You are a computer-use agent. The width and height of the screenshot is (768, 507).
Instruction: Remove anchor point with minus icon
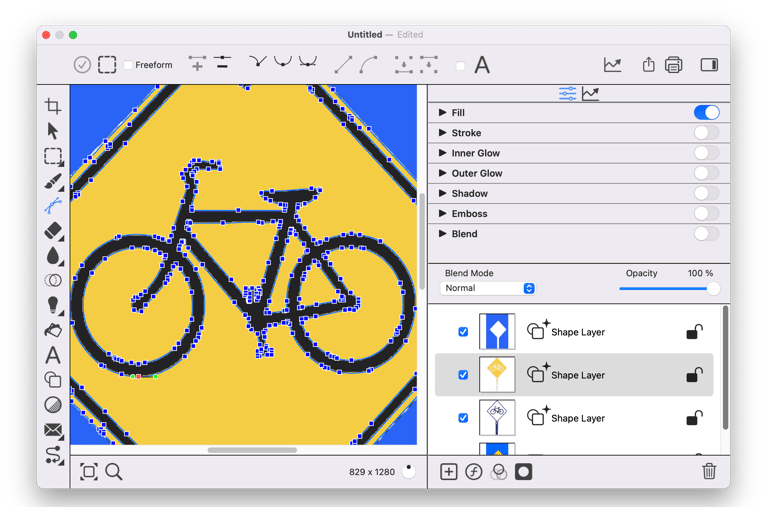223,63
